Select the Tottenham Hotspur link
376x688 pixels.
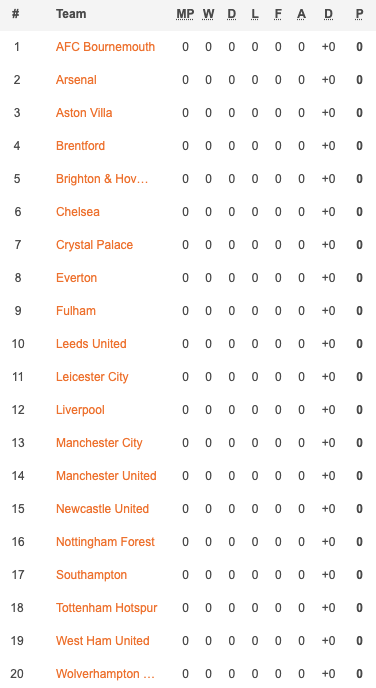click(107, 607)
